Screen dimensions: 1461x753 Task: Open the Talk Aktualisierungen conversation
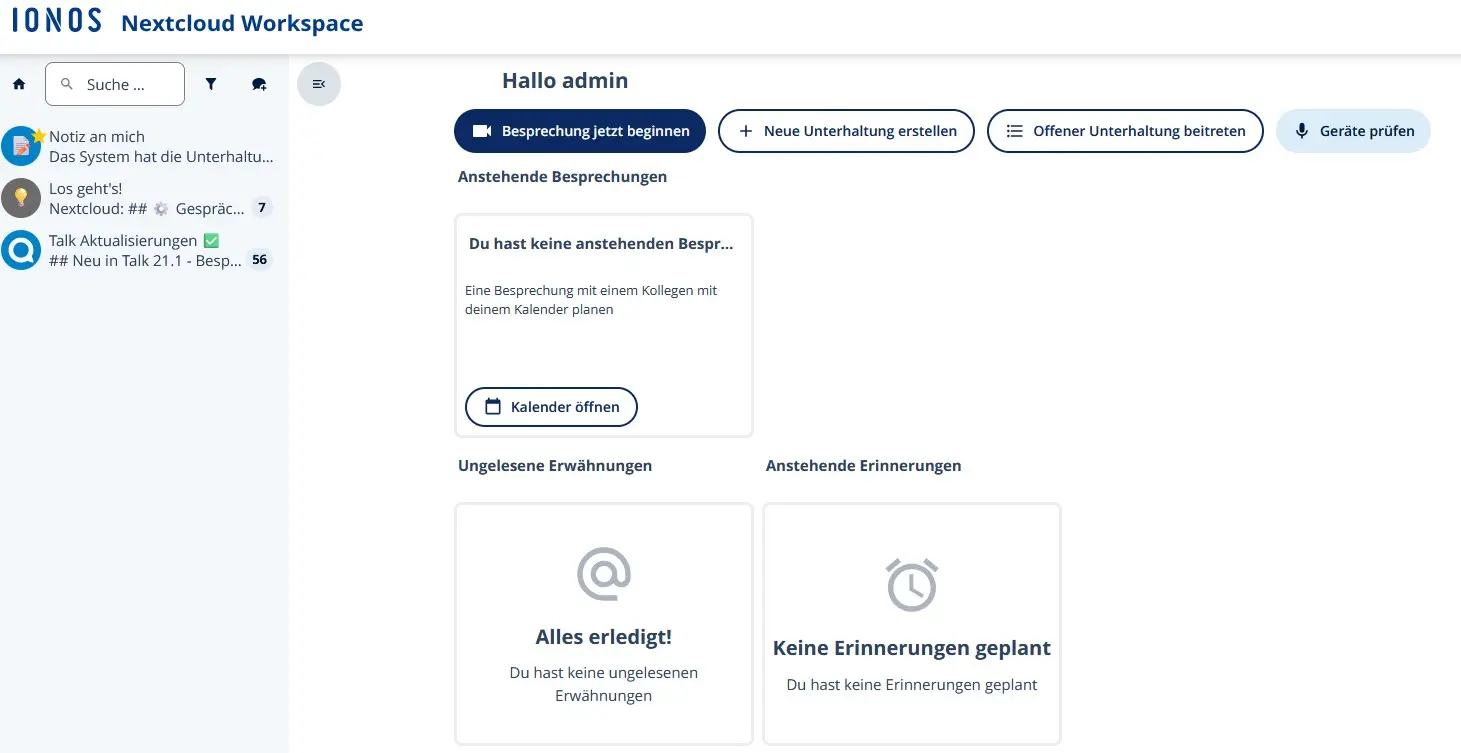point(140,250)
